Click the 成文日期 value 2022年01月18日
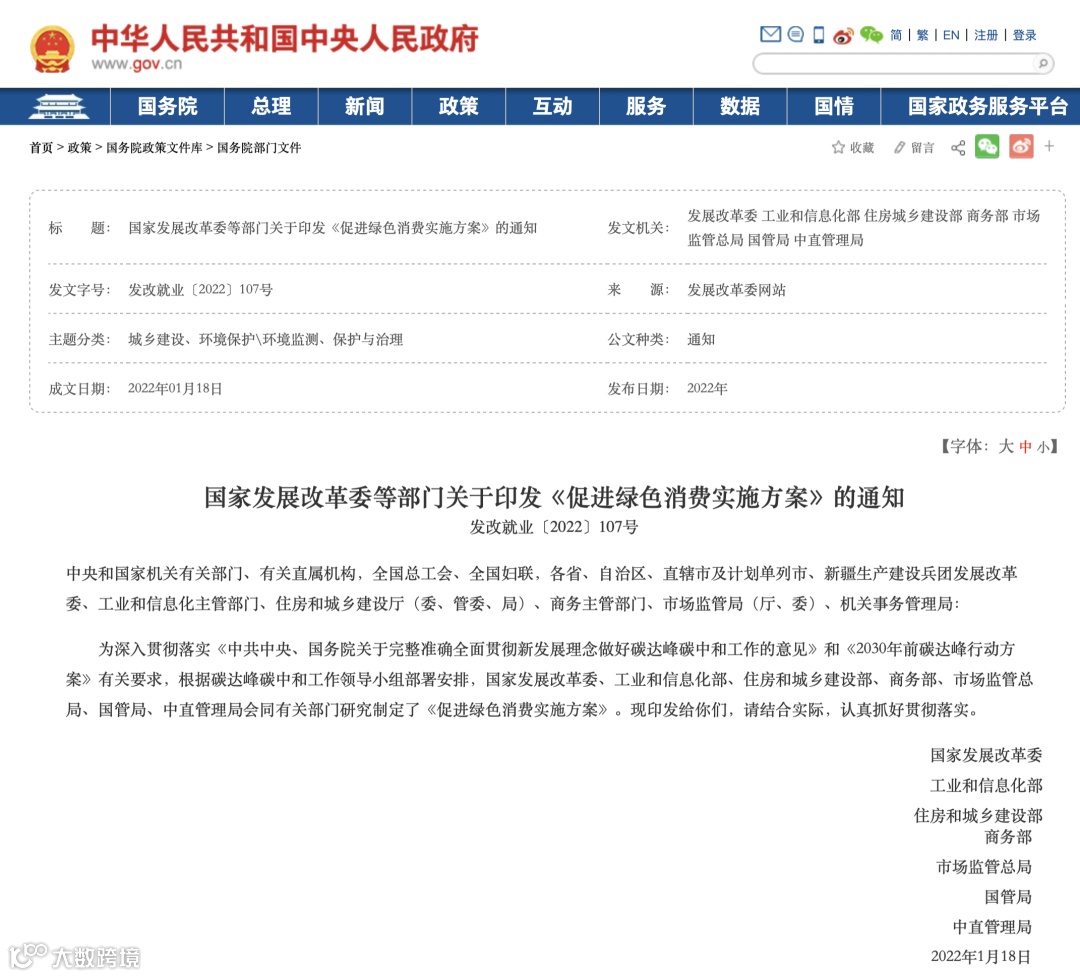 click(x=175, y=389)
